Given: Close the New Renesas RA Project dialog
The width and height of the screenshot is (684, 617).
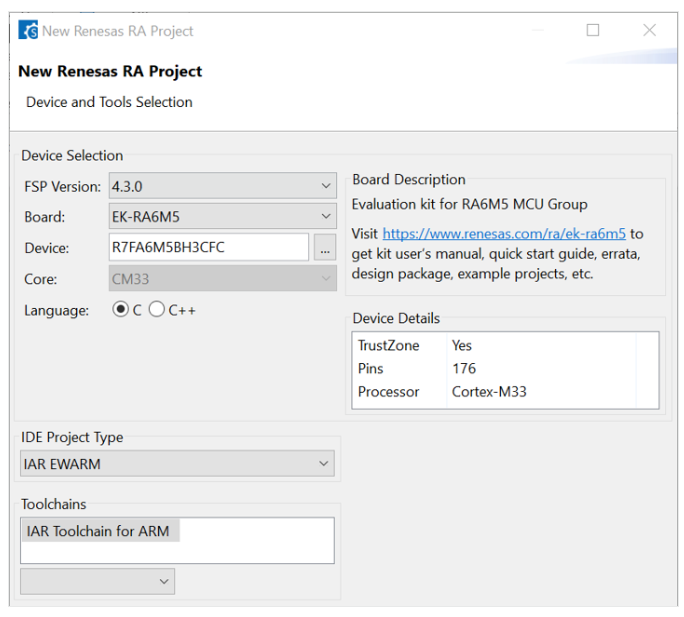Looking at the screenshot, I should [650, 30].
